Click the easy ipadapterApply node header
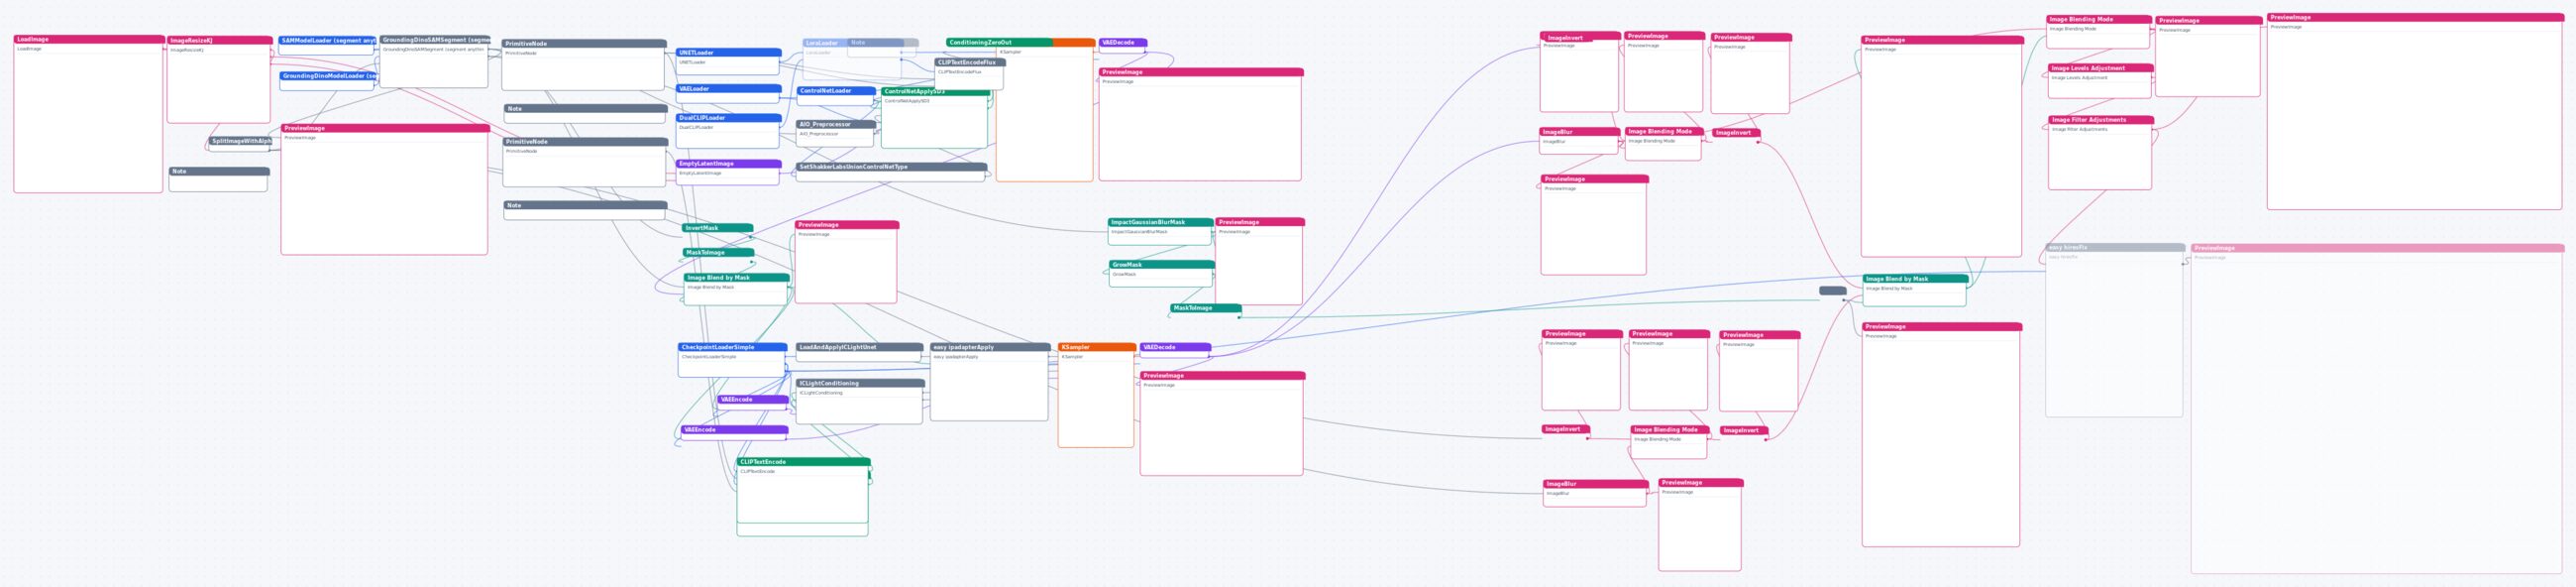The width and height of the screenshot is (2576, 587). [990, 348]
